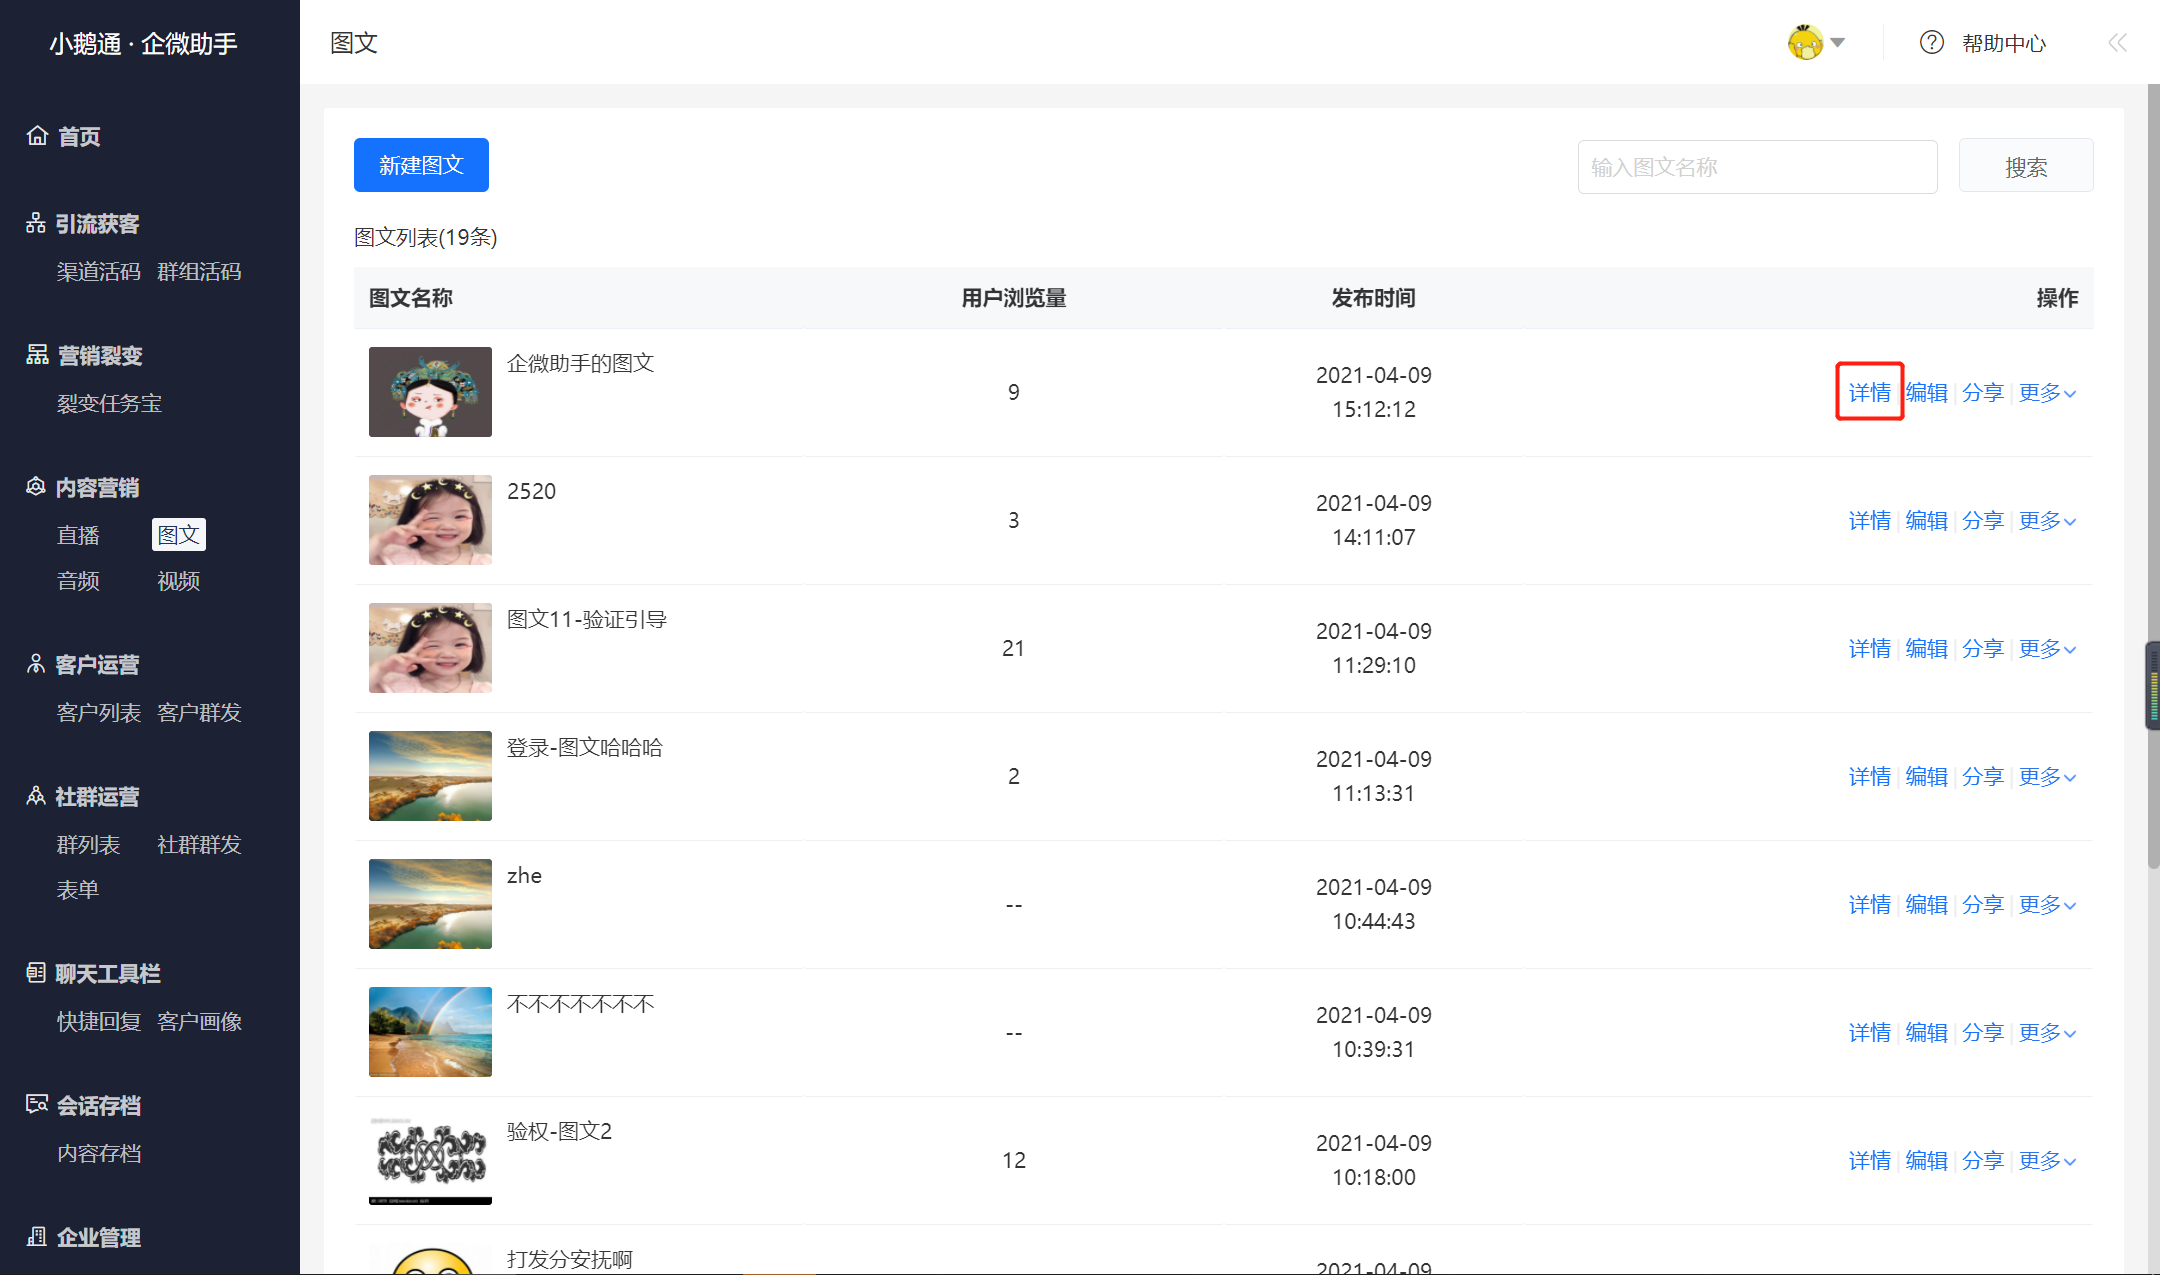The width and height of the screenshot is (2160, 1275).
Task: Click article title 登录-图文哈哈哈
Action: pyautogui.click(x=585, y=747)
